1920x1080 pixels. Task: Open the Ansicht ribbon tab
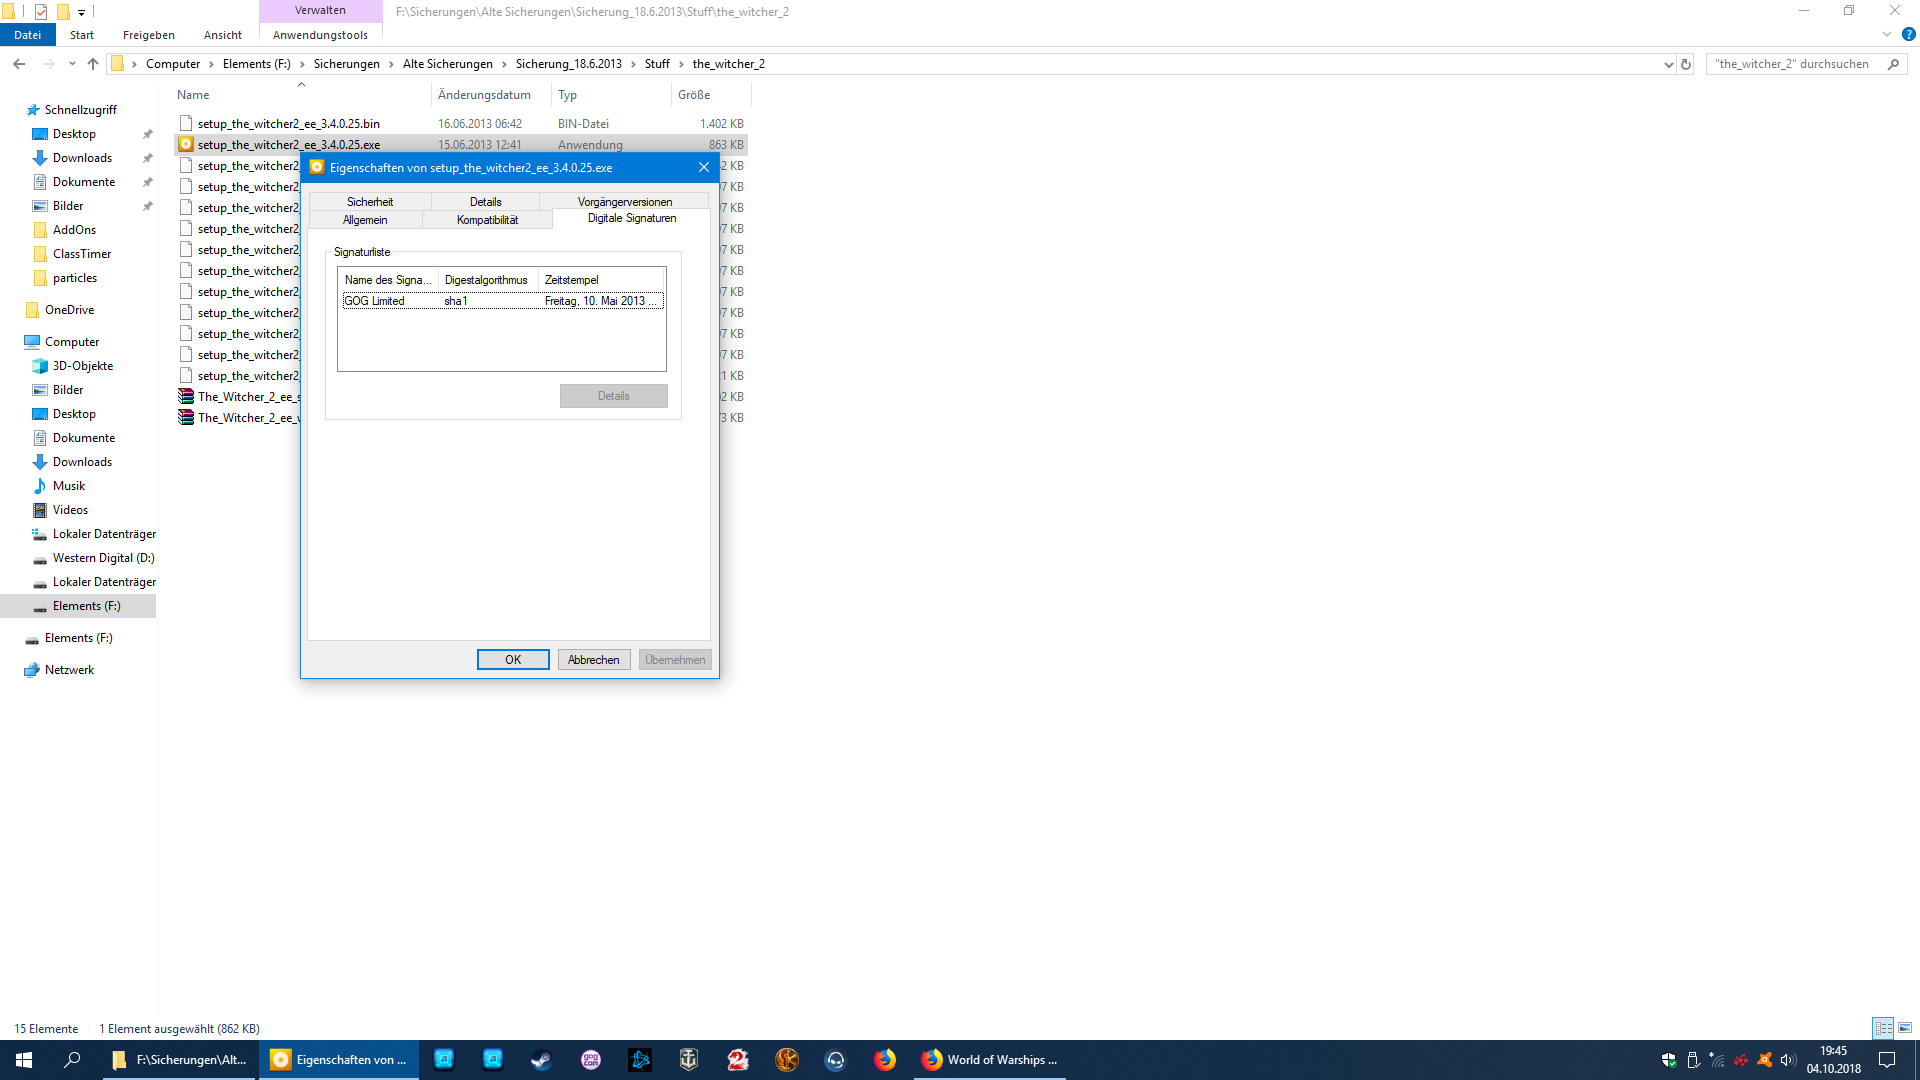[x=222, y=35]
